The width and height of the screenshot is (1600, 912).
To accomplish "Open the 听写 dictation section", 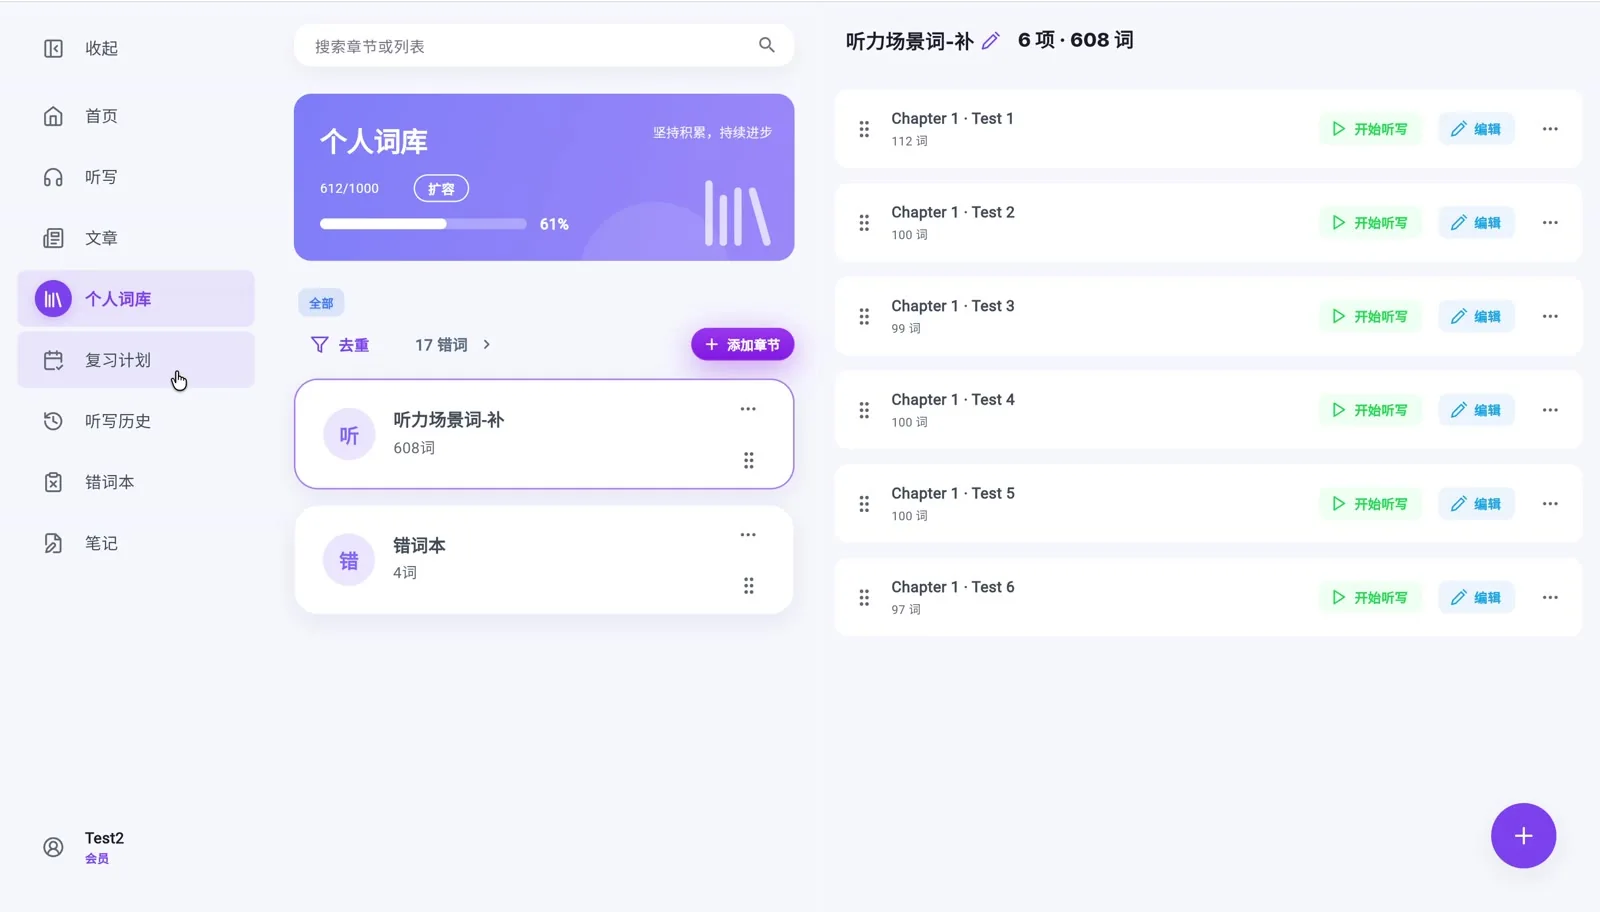I will 136,177.
